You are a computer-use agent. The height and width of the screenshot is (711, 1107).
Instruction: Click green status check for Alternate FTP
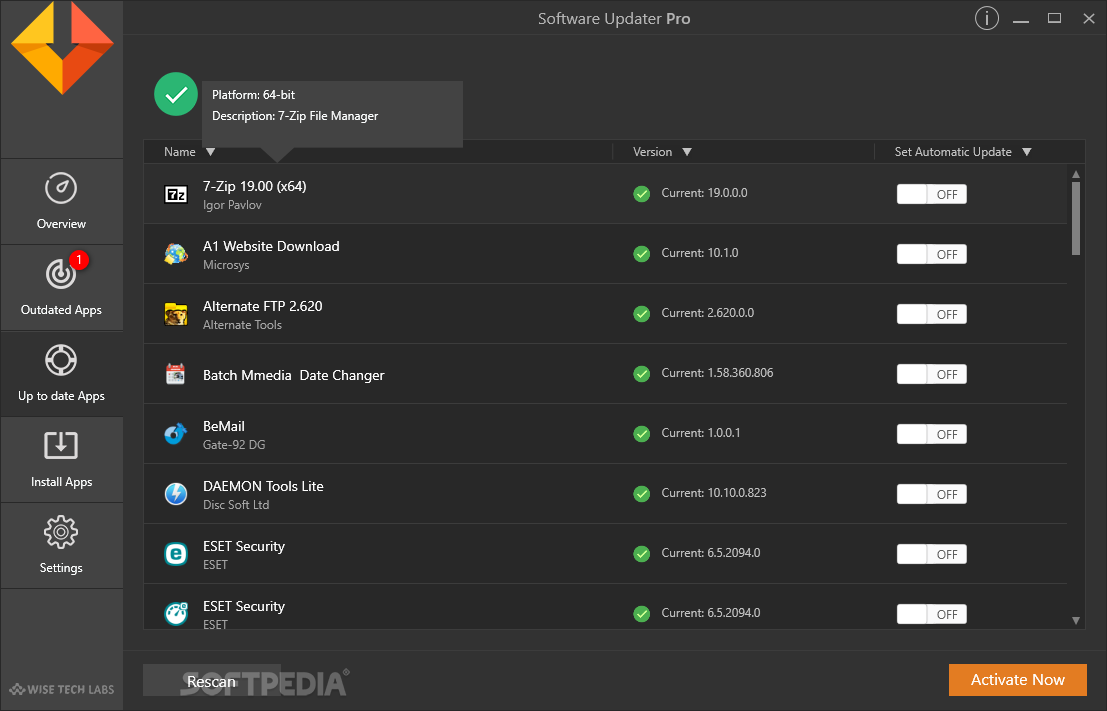[642, 313]
